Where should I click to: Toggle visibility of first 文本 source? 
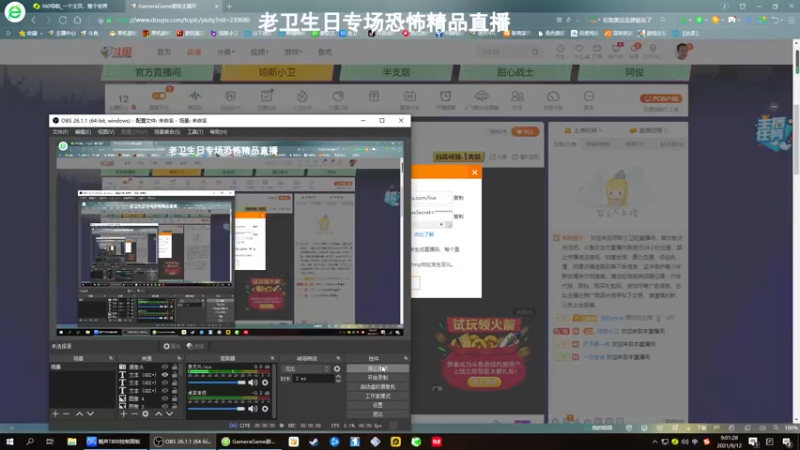165,374
